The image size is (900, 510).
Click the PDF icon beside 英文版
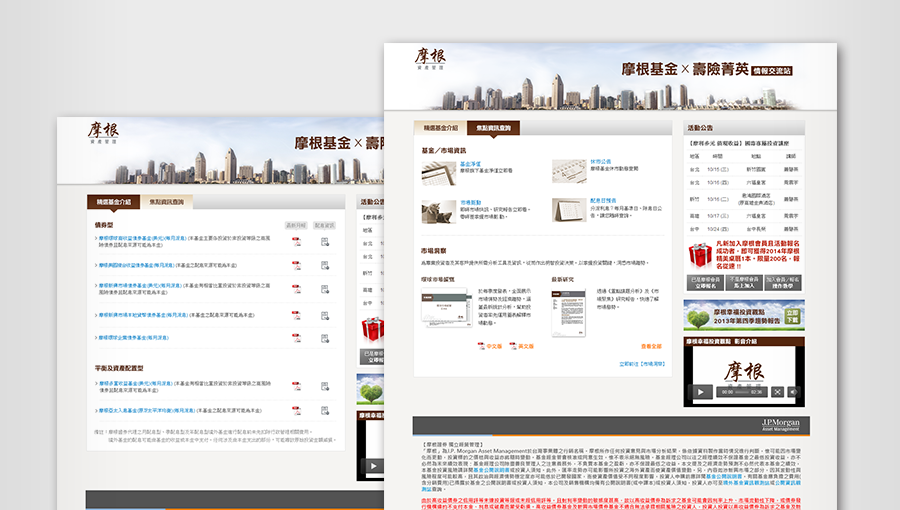pos(513,346)
